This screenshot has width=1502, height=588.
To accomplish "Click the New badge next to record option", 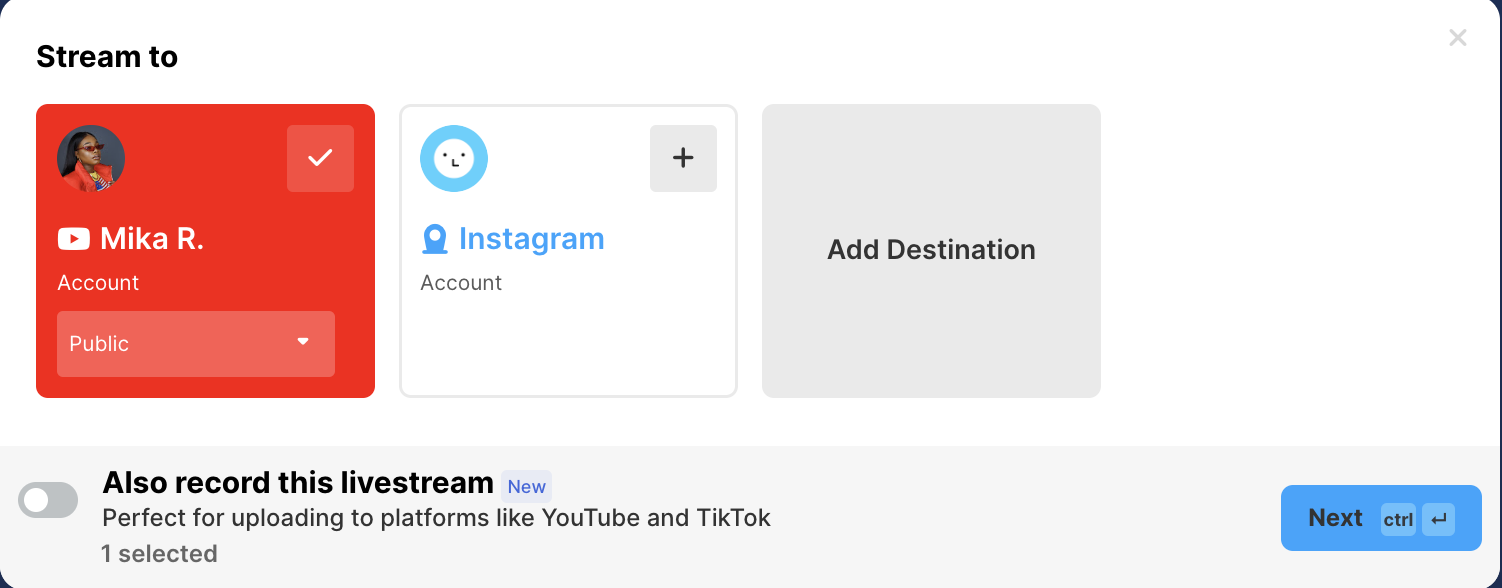I will click(x=526, y=486).
